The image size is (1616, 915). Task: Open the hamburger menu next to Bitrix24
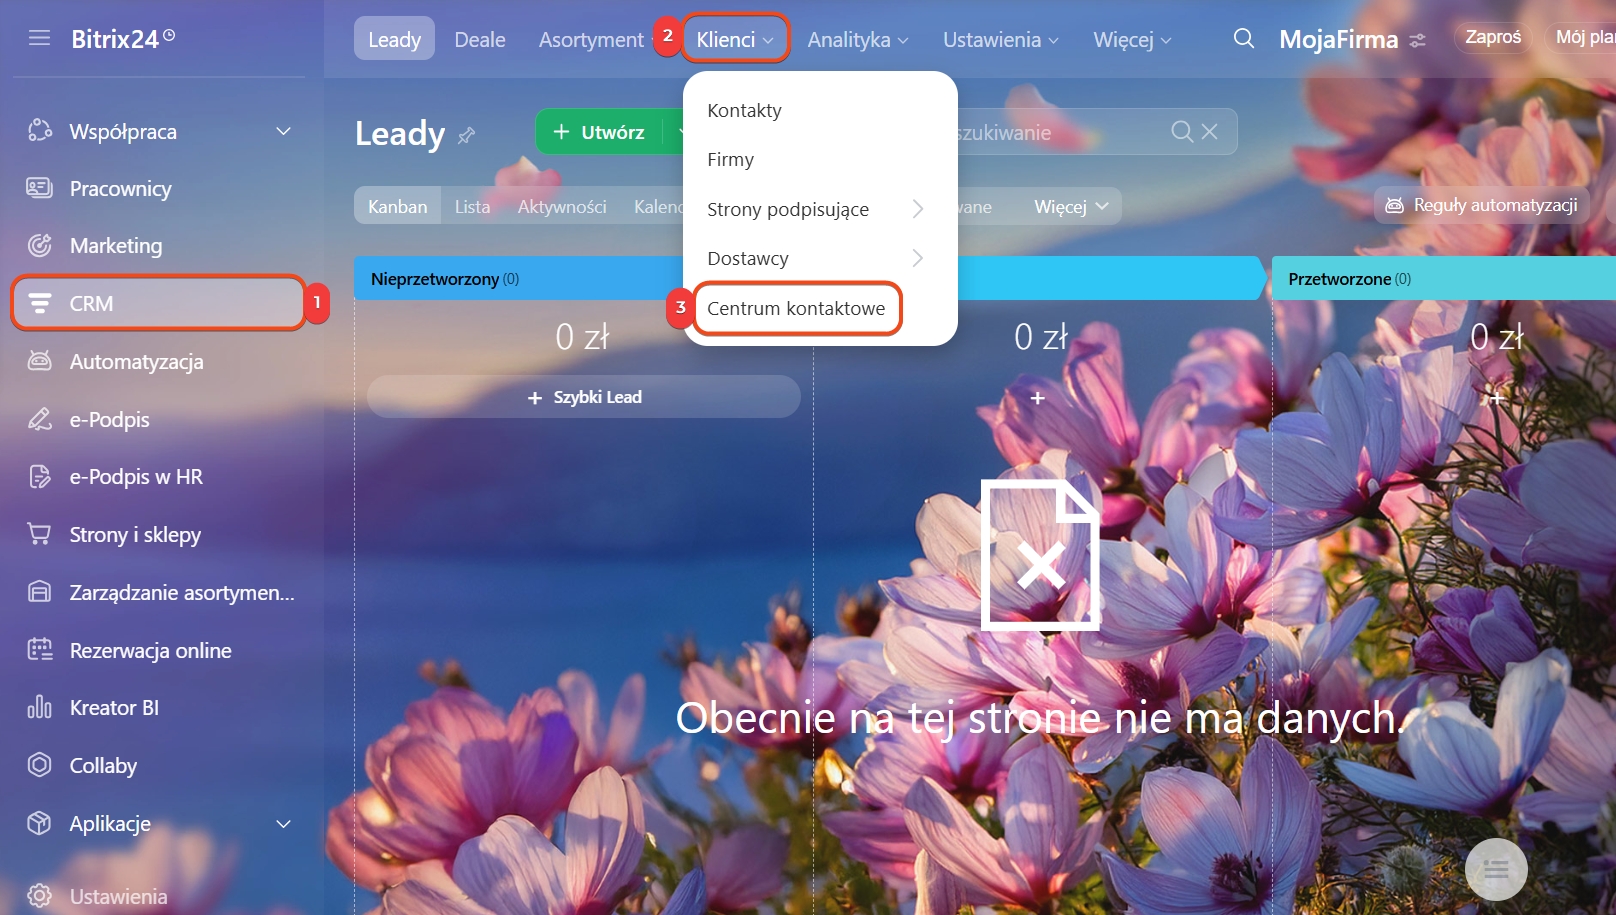39,38
